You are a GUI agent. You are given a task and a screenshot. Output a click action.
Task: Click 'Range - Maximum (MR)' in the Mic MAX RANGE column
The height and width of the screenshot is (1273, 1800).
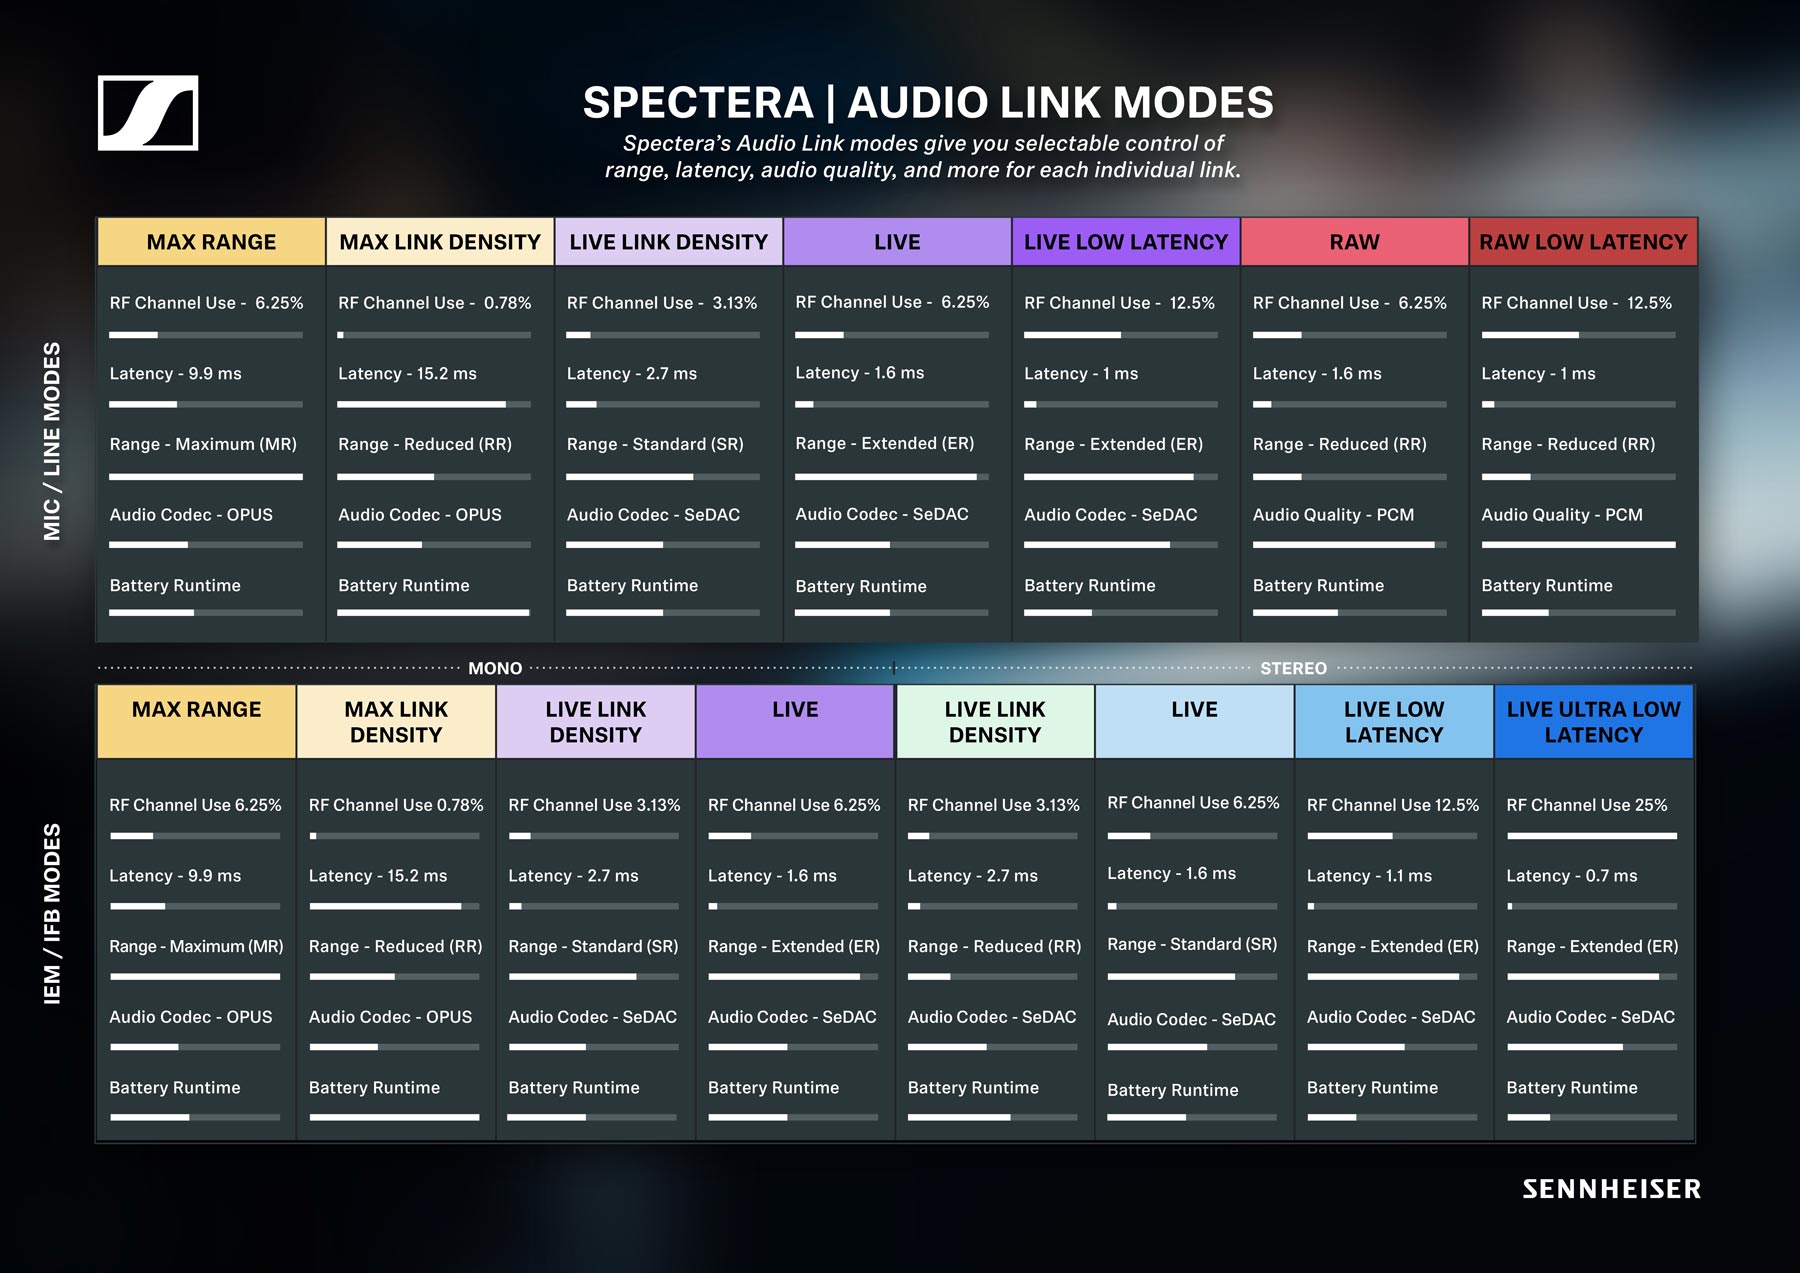point(203,444)
